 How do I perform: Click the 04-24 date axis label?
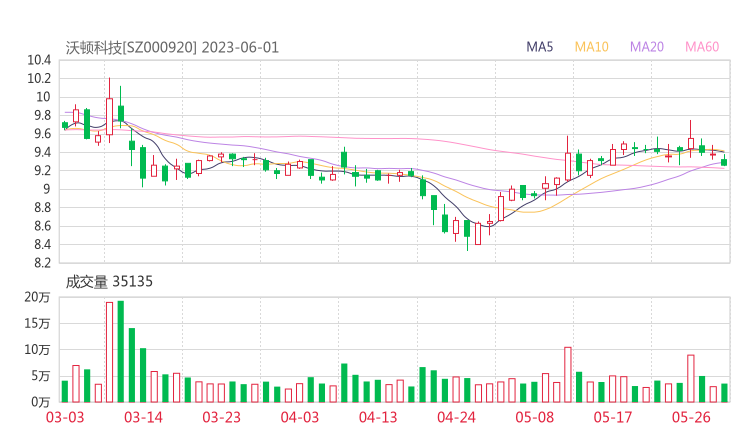[456, 417]
